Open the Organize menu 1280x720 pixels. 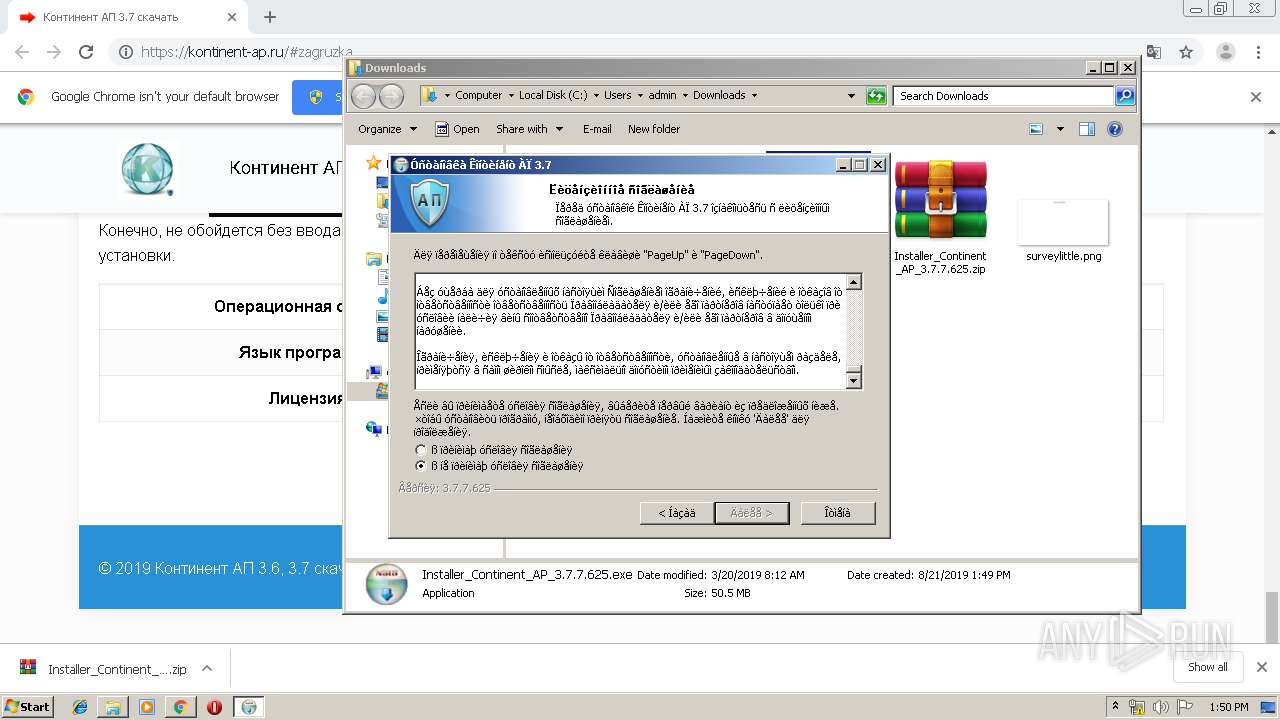point(387,129)
